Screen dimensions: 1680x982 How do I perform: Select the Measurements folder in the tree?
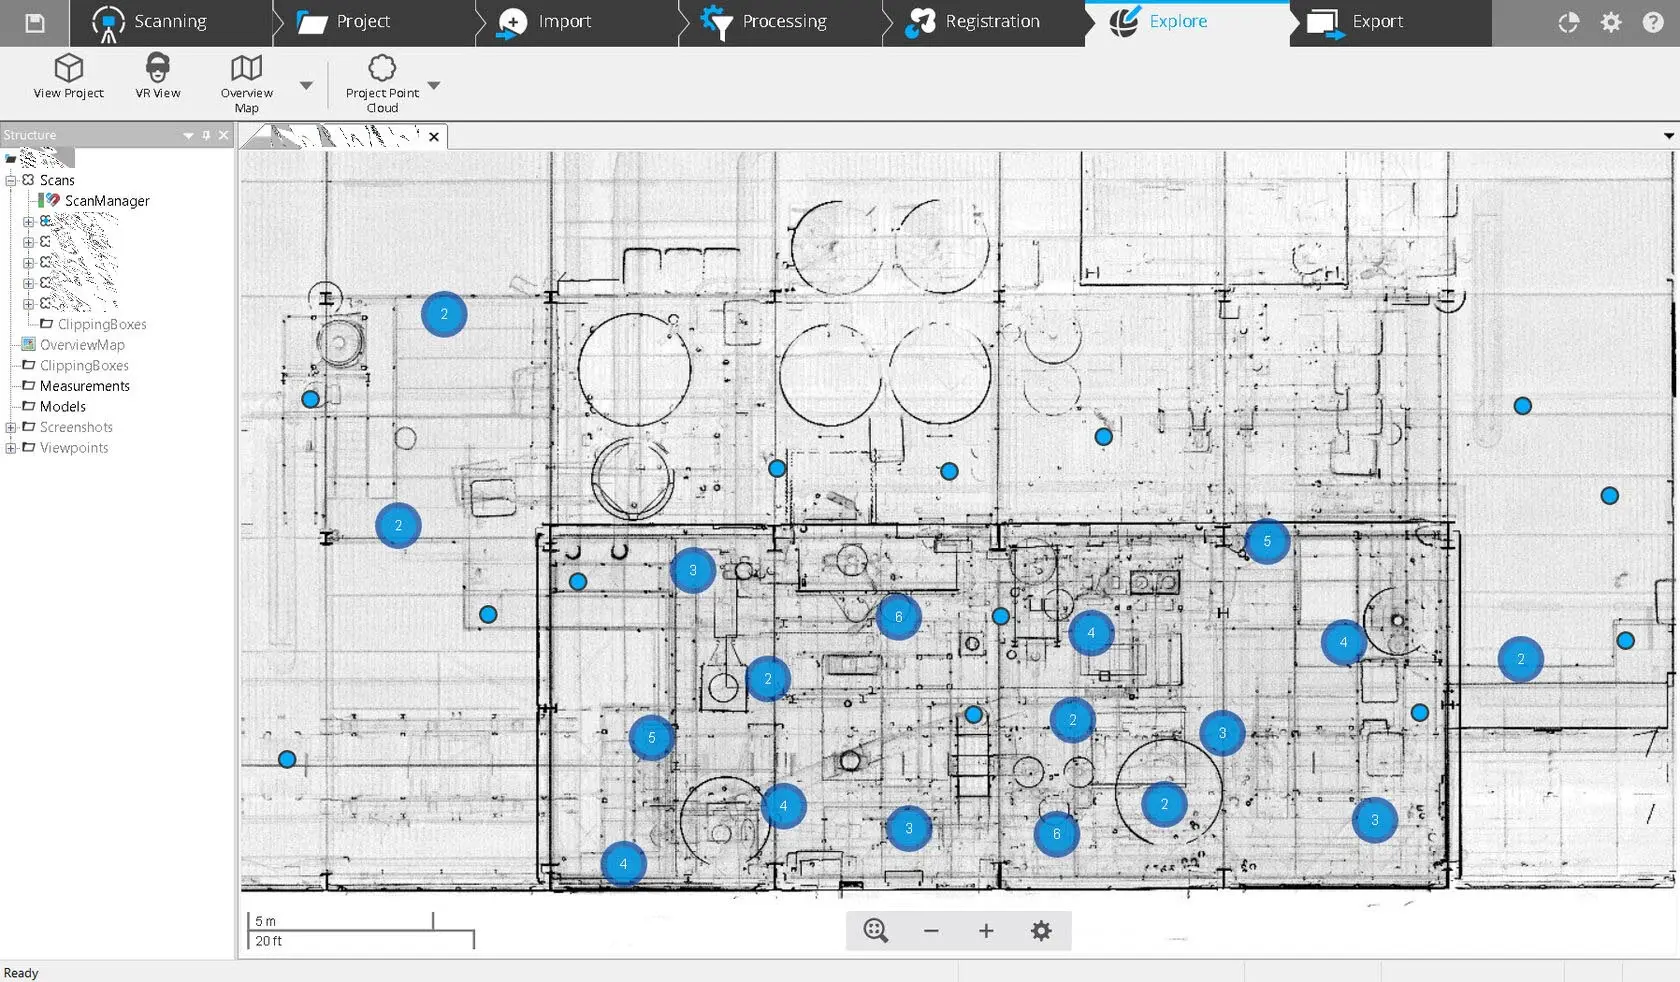[x=85, y=386]
